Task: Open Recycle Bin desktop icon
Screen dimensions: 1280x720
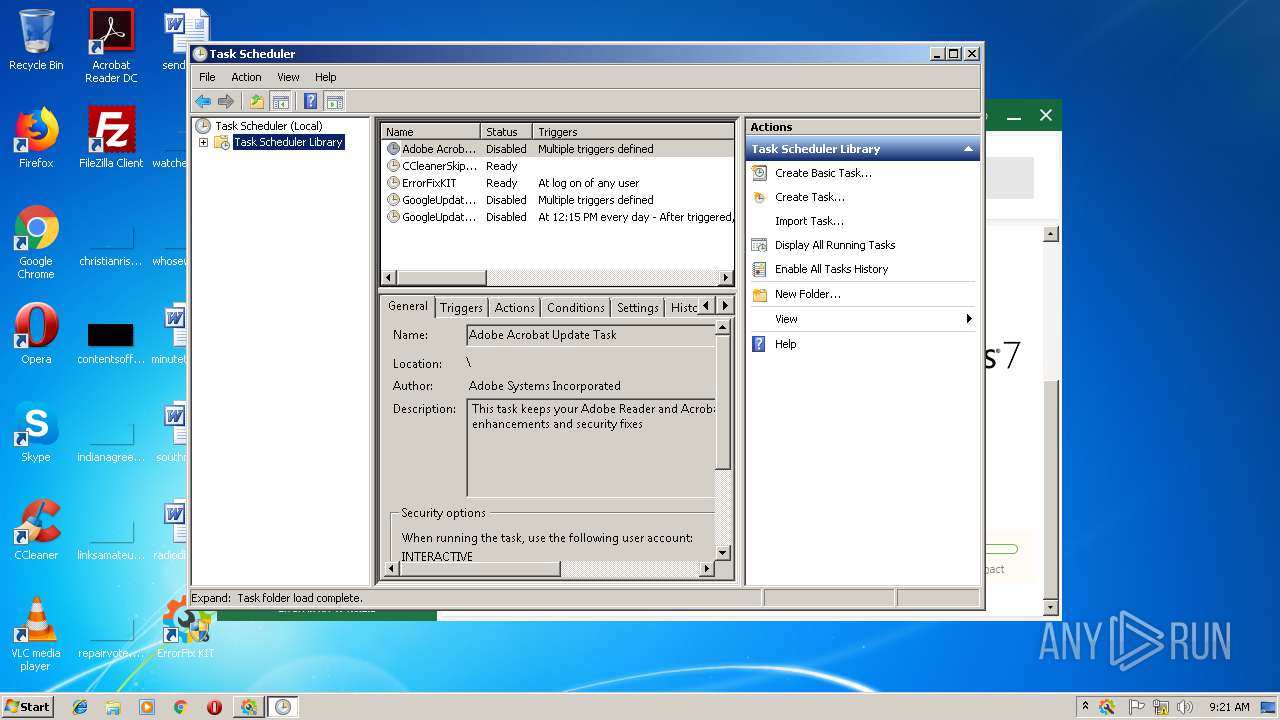Action: (36, 40)
